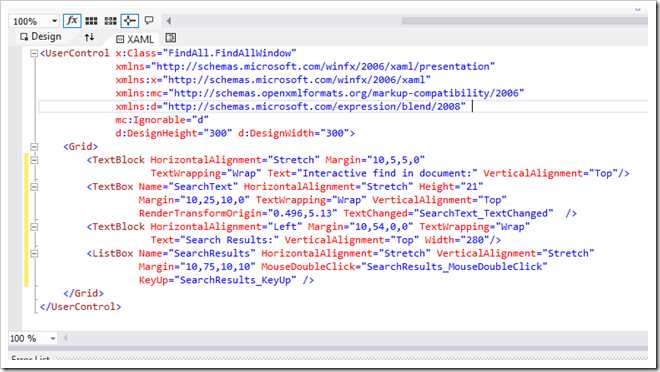Swap panes with the up-down arrows icon
The image size is (660, 372).
point(89,37)
